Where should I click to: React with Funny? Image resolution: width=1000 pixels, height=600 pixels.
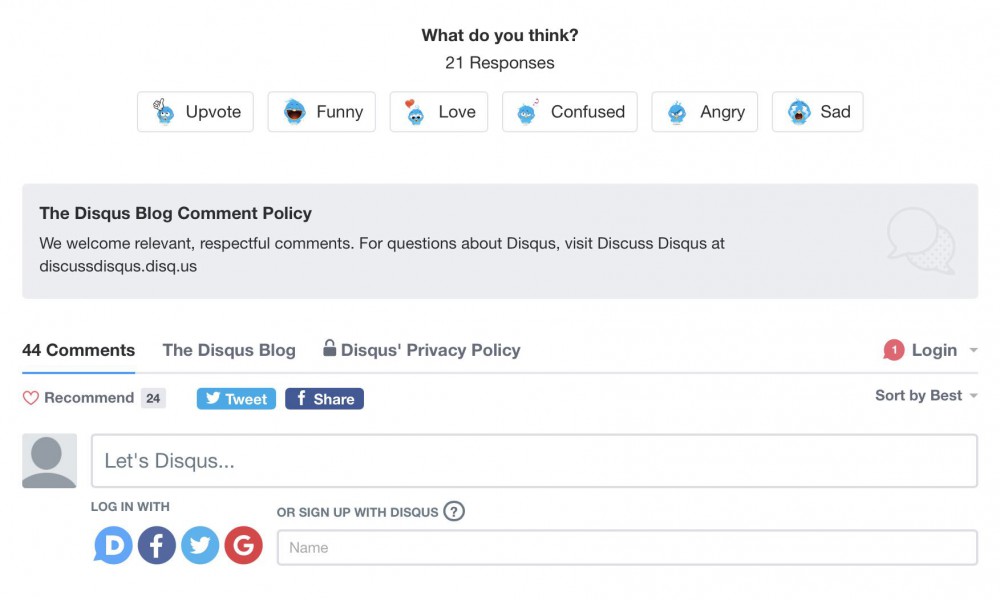coord(321,112)
